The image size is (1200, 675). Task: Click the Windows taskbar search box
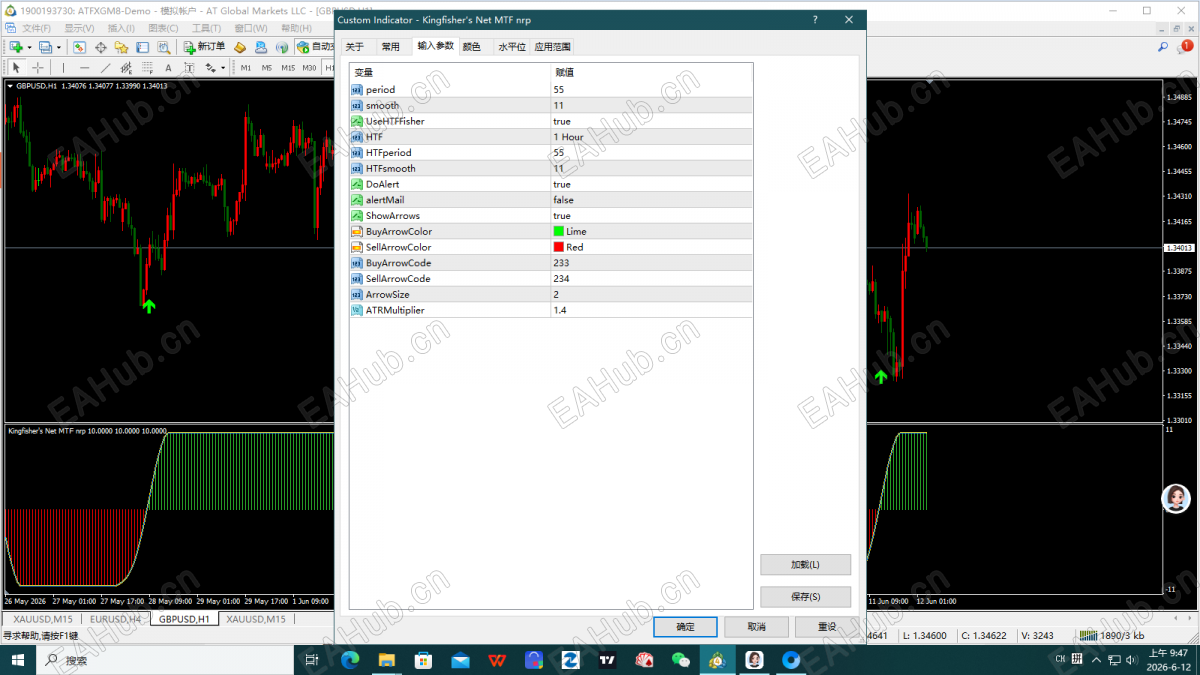(x=165, y=660)
